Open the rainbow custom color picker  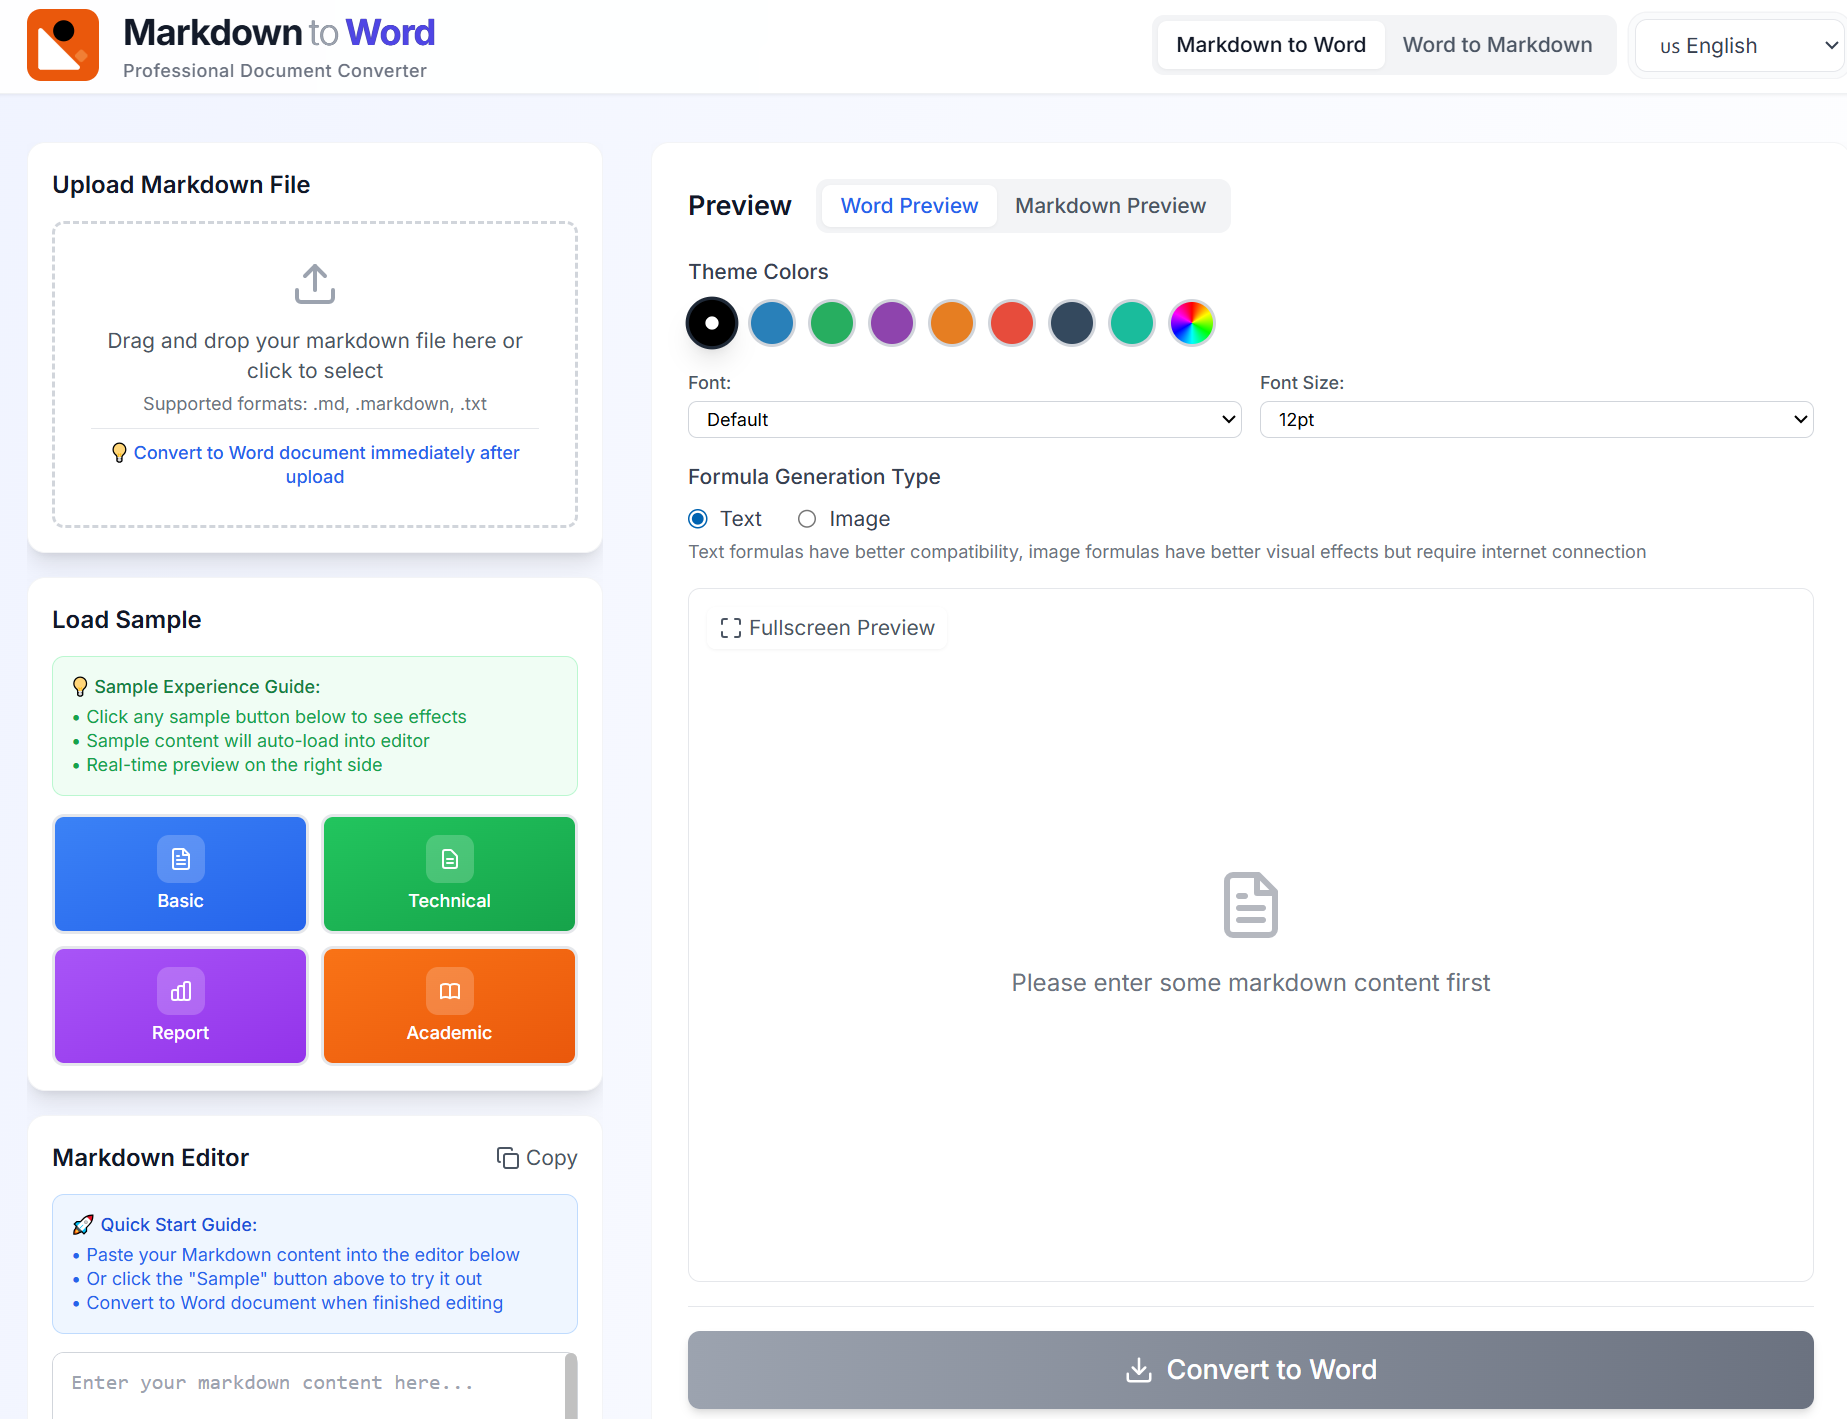[1192, 323]
